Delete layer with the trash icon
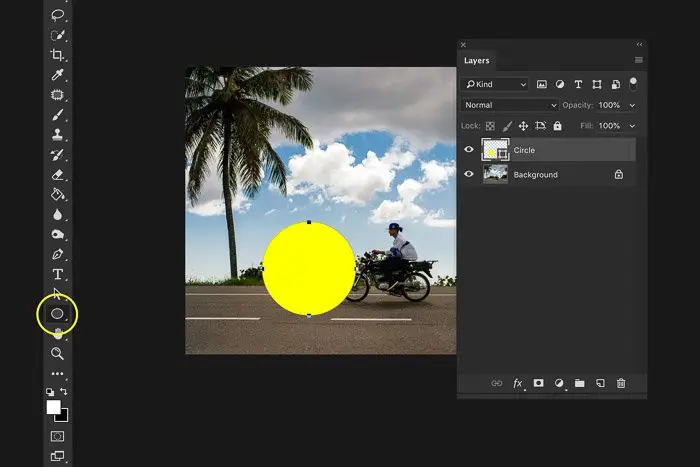This screenshot has width=700, height=467. [621, 383]
